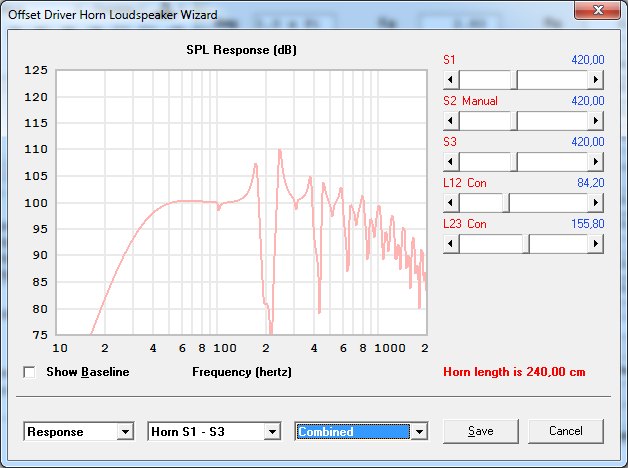
Task: Click the Cancel button
Action: coord(566,431)
